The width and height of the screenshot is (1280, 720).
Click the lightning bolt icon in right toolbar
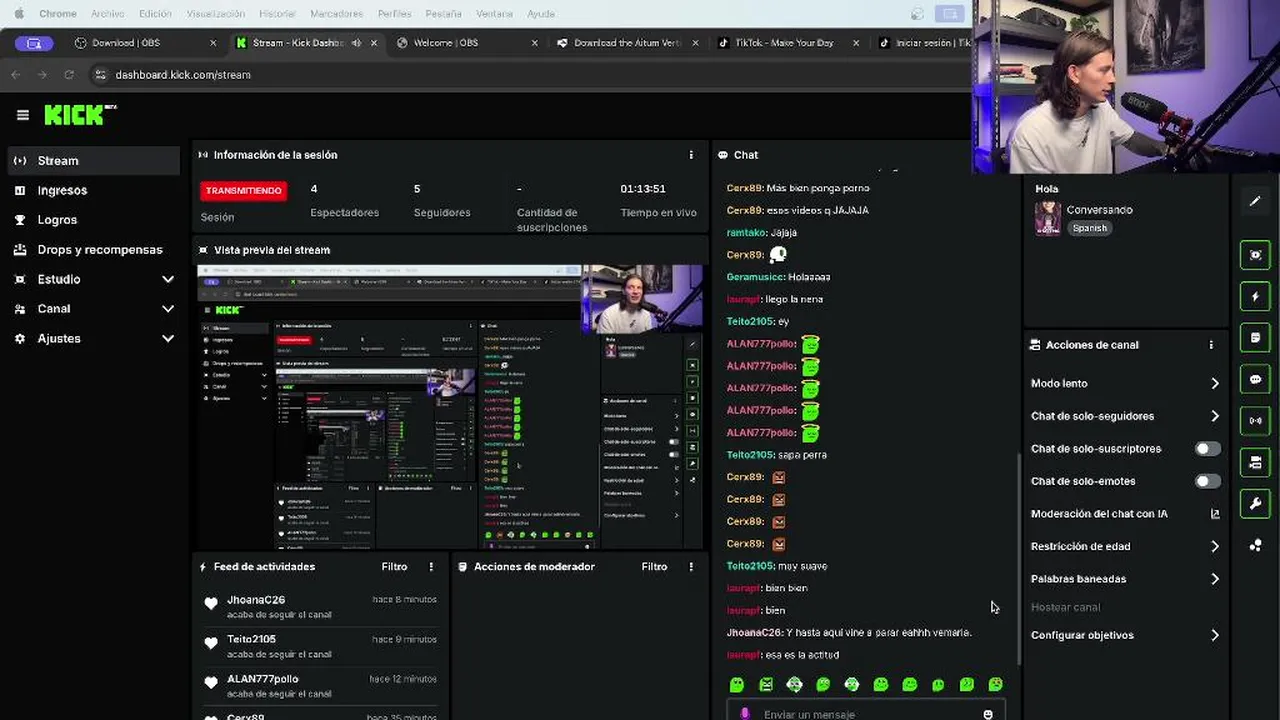[x=1255, y=297]
